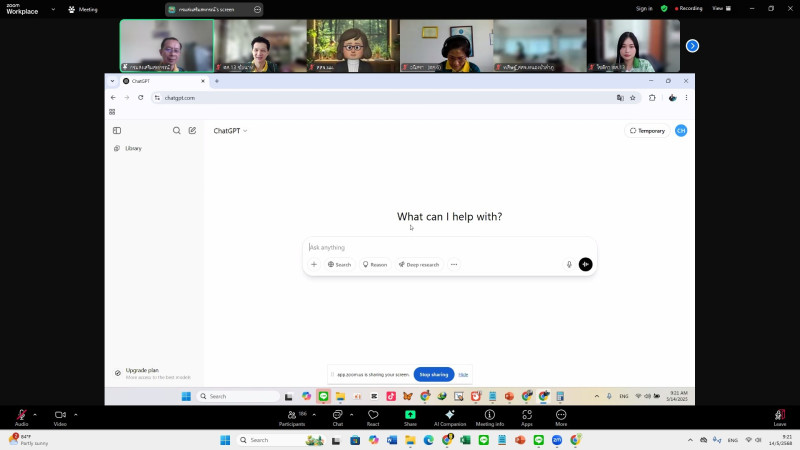The image size is (800, 450).
Task: Select the cartoon avatar participant thumbnail
Action: (x=353, y=45)
